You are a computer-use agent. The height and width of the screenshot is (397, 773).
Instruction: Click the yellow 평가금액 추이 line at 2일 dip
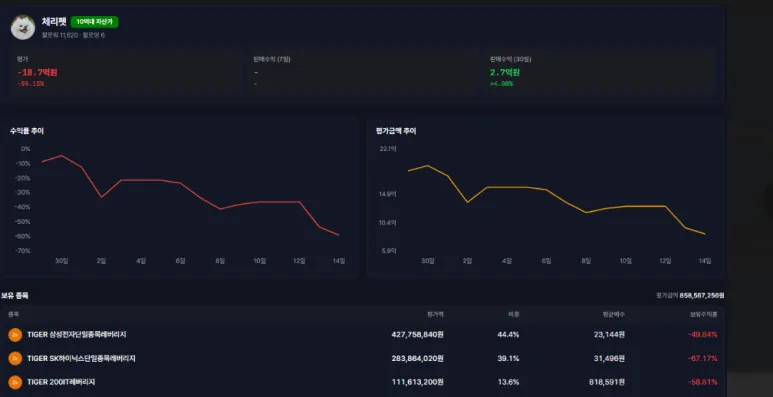(467, 202)
